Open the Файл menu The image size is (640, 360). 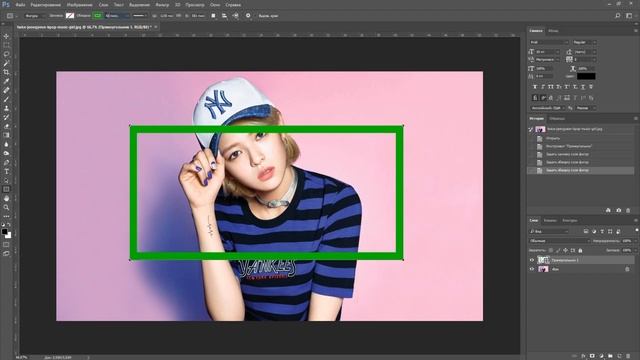20,5
